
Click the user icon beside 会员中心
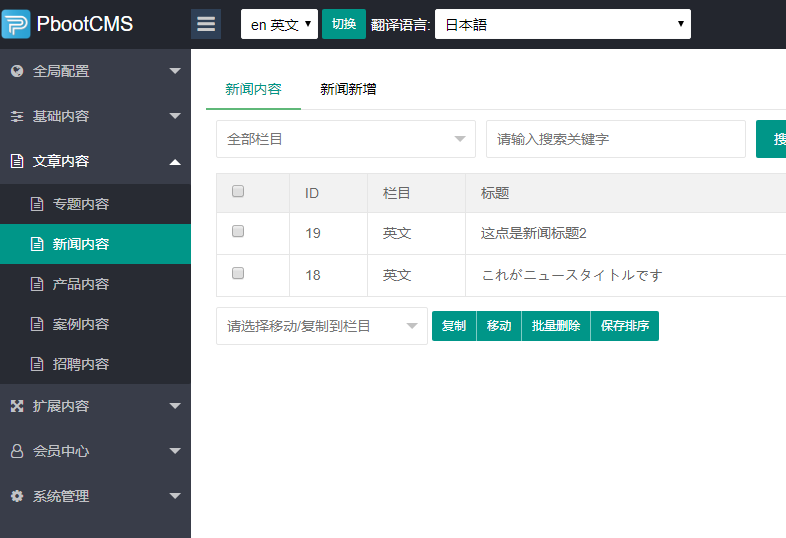[16, 451]
